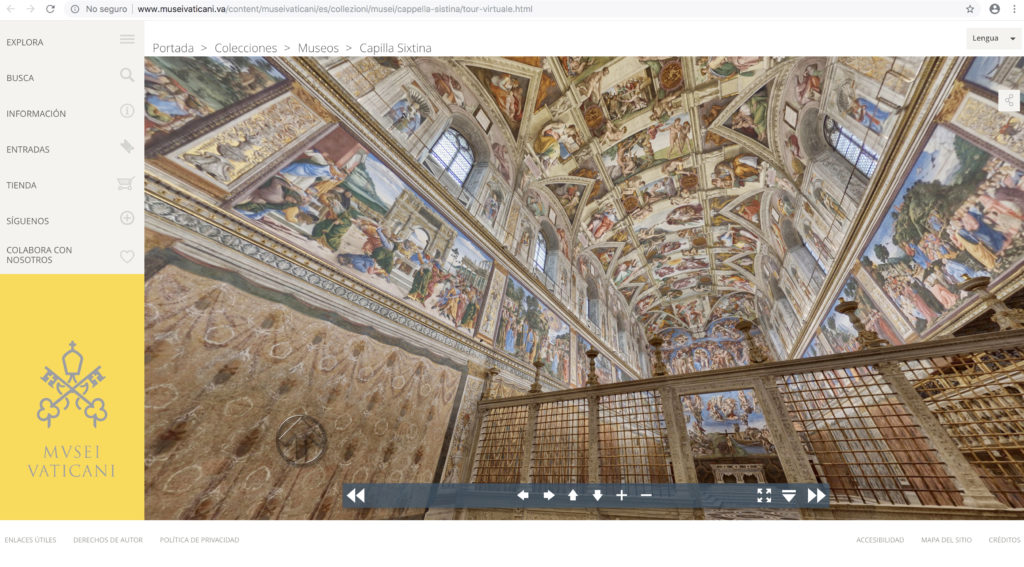Image resolution: width=1024 pixels, height=567 pixels.
Task: Click the MVSEI VATICANI text logo
Action: pyautogui.click(x=72, y=461)
